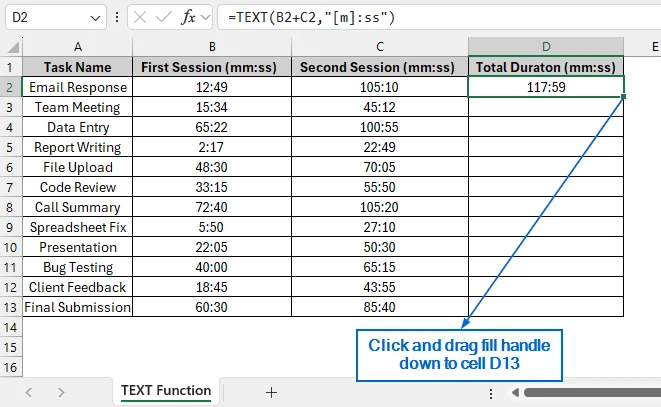Viewport: 661px width, 407px height.
Task: Click the three-dot handle beside the Name Box
Action: pyautogui.click(x=116, y=17)
